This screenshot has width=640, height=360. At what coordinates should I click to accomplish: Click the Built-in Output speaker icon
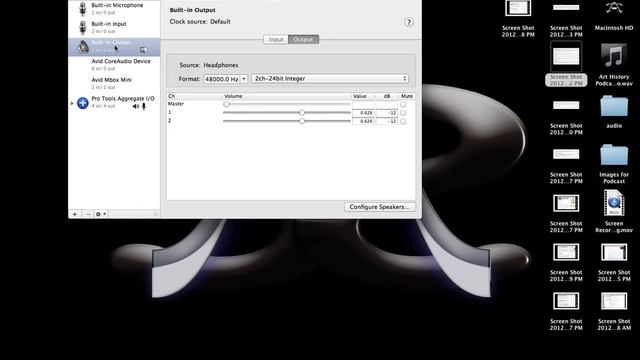83,47
